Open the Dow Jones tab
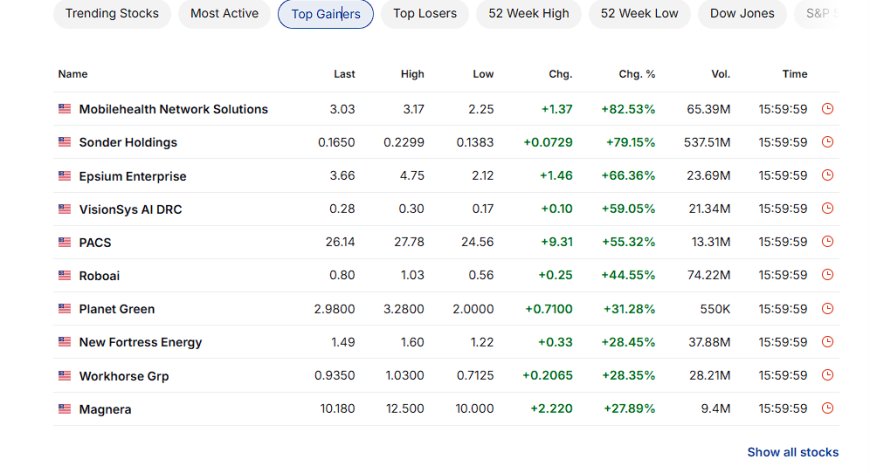Screen dimensions: 870x473 coord(742,13)
